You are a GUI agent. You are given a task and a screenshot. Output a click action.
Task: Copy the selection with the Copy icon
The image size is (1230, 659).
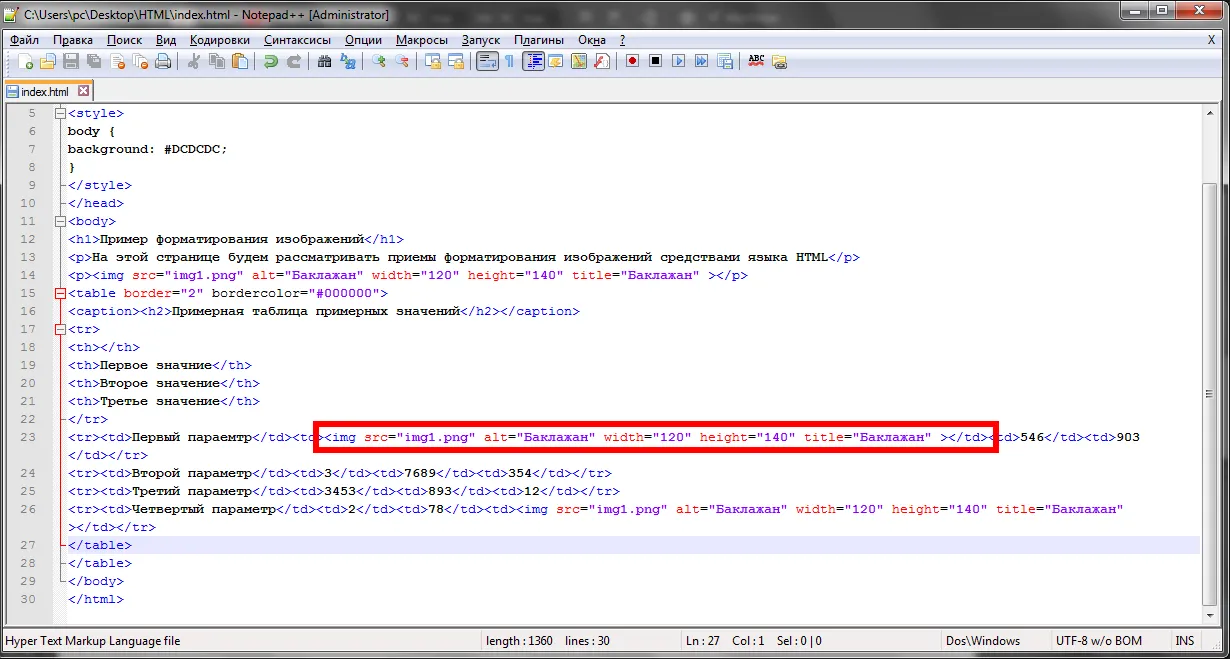point(216,61)
